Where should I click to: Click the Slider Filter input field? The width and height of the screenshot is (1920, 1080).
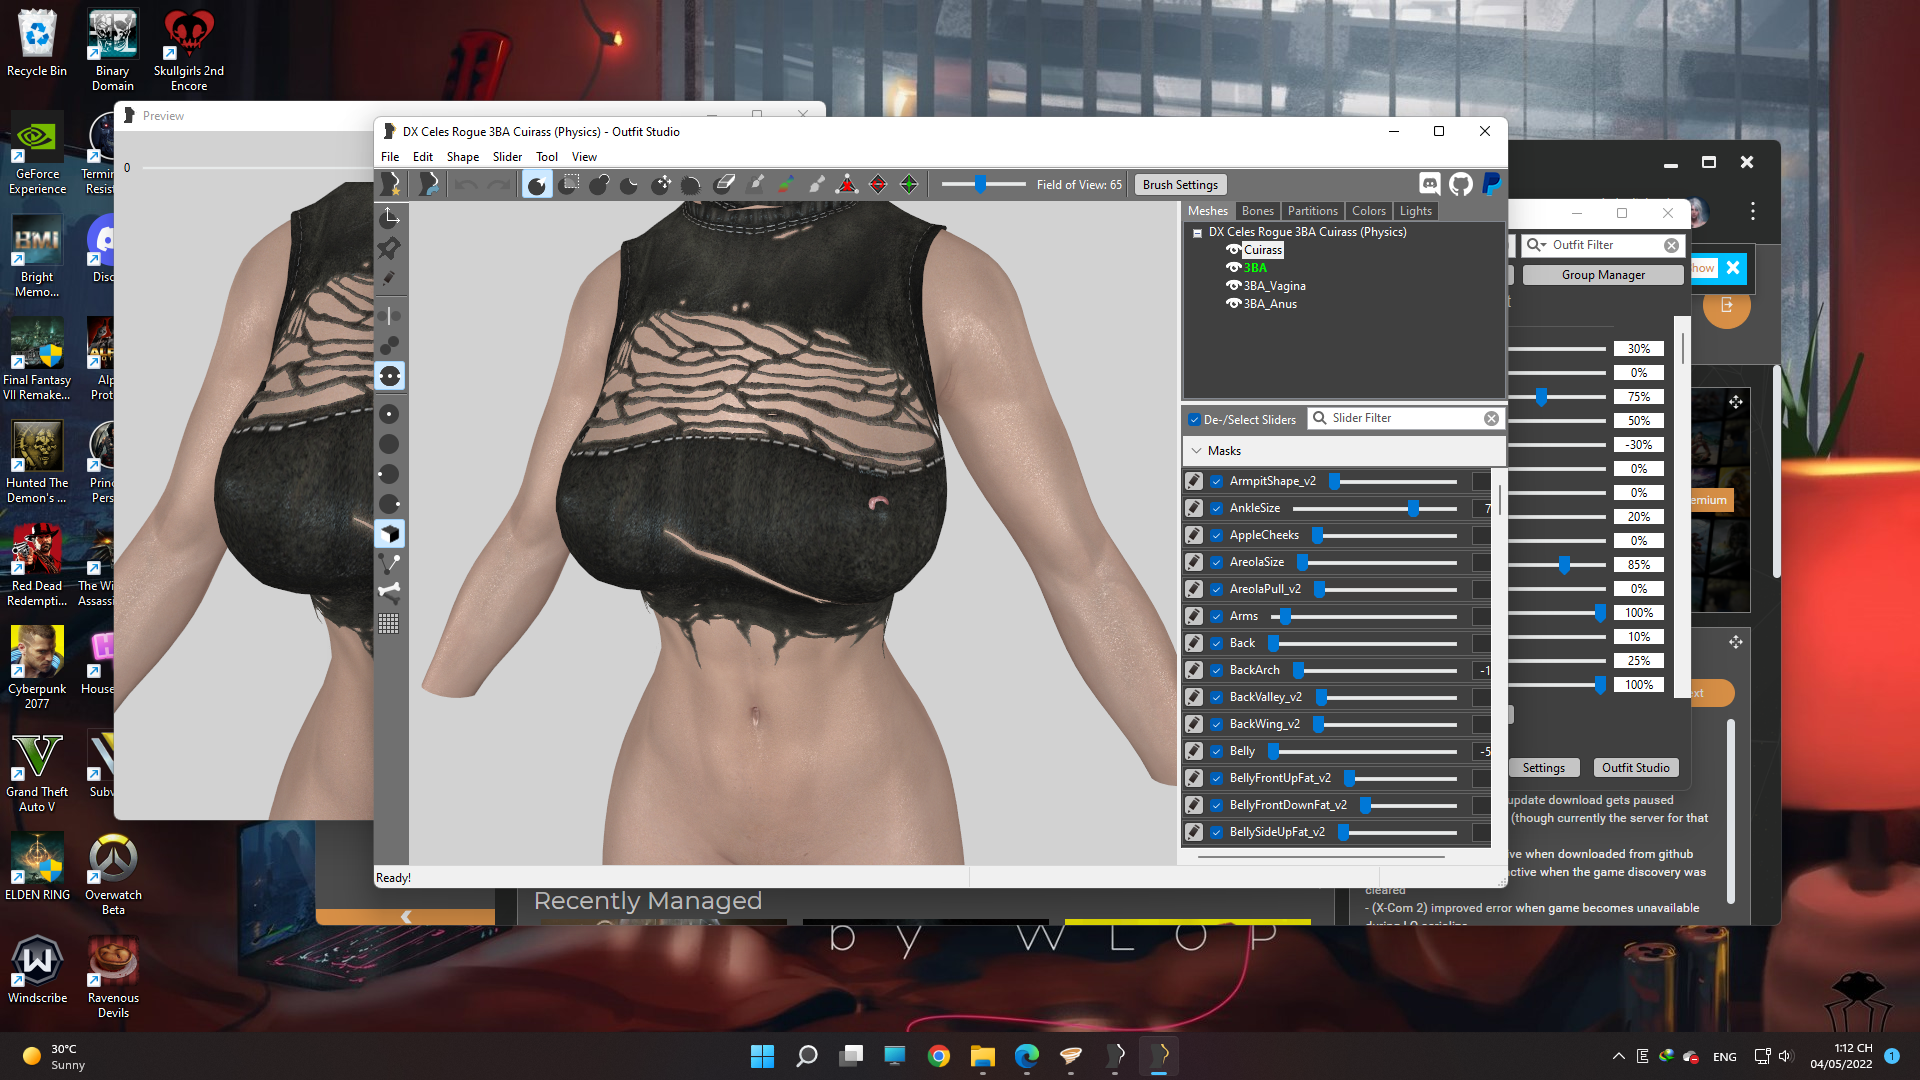pyautogui.click(x=1406, y=418)
